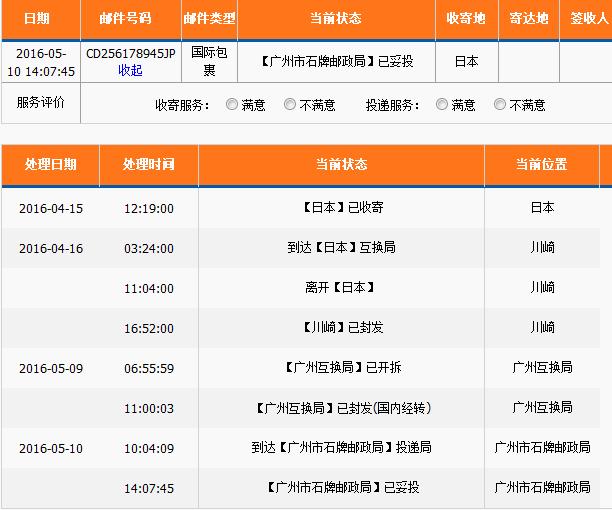This screenshot has width=612, height=510.
Task: Click the 收寄地 column header
Action: pos(466,18)
